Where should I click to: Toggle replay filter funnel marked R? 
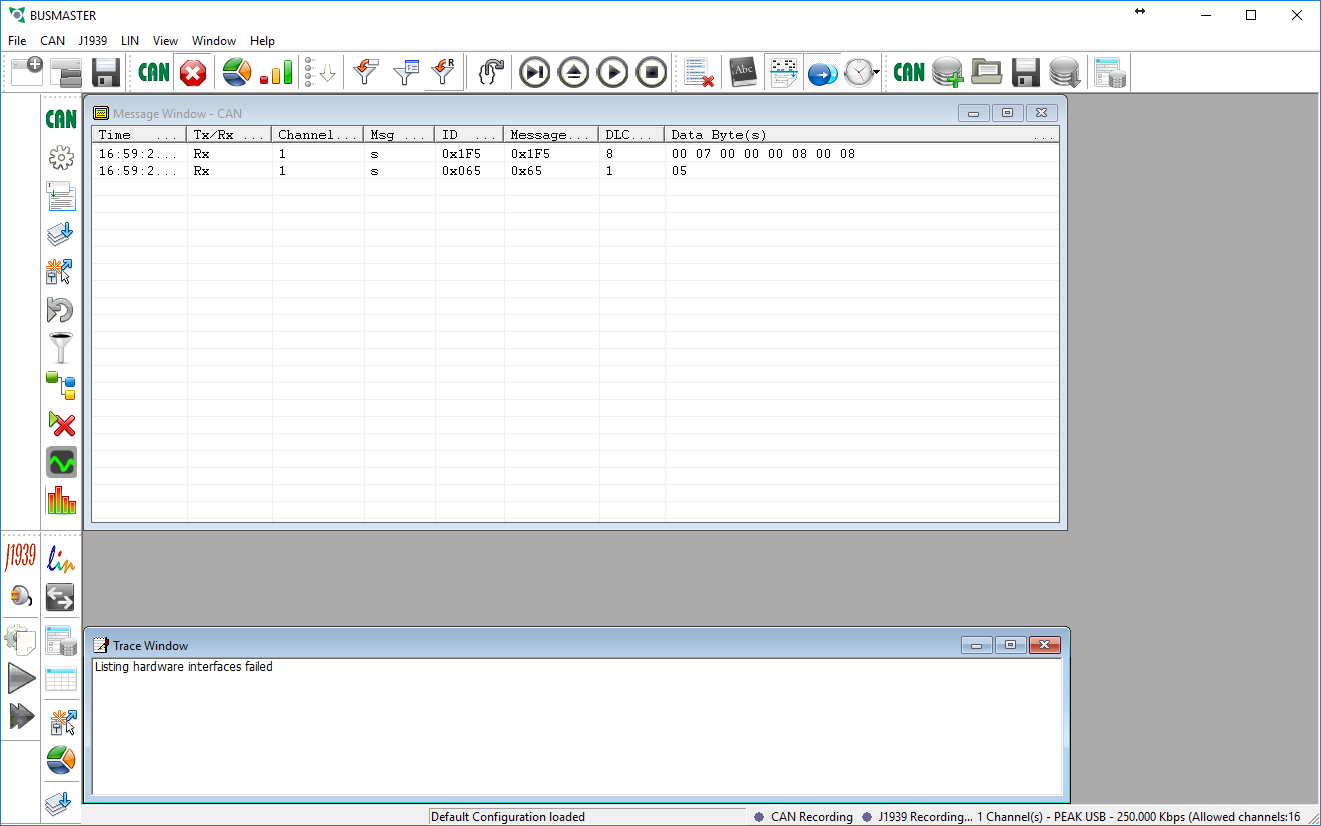(444, 72)
